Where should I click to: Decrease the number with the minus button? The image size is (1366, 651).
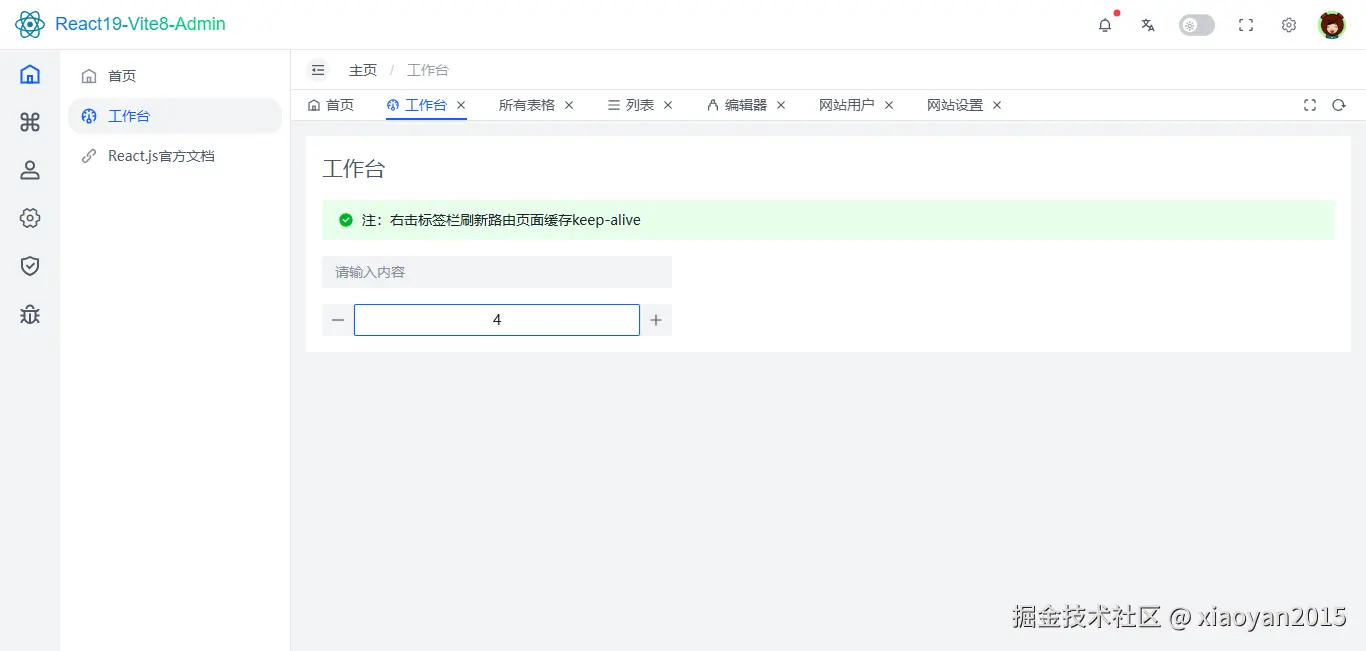pos(338,320)
